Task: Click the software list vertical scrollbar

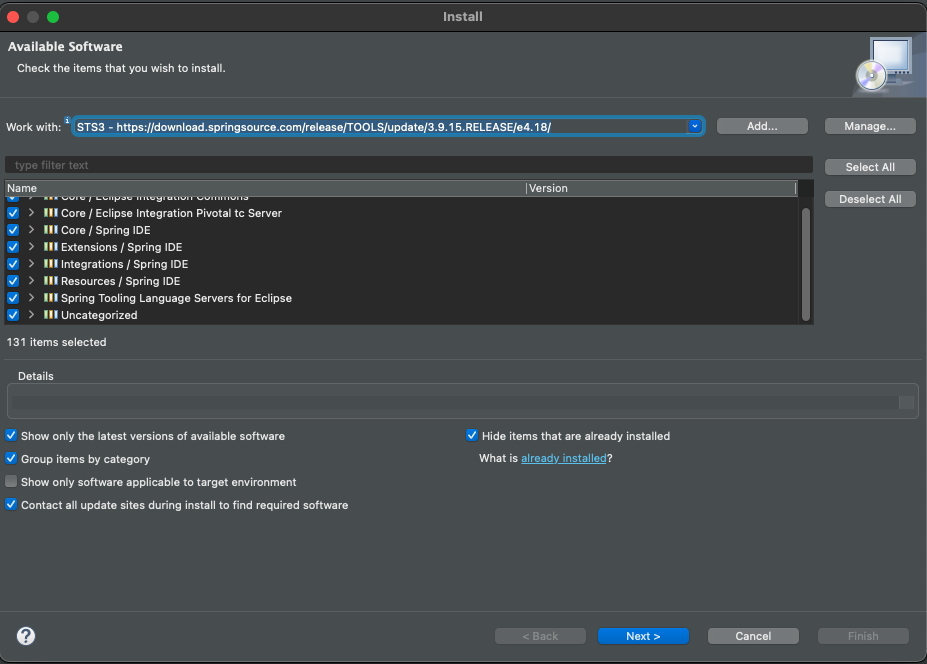Action: pos(806,264)
